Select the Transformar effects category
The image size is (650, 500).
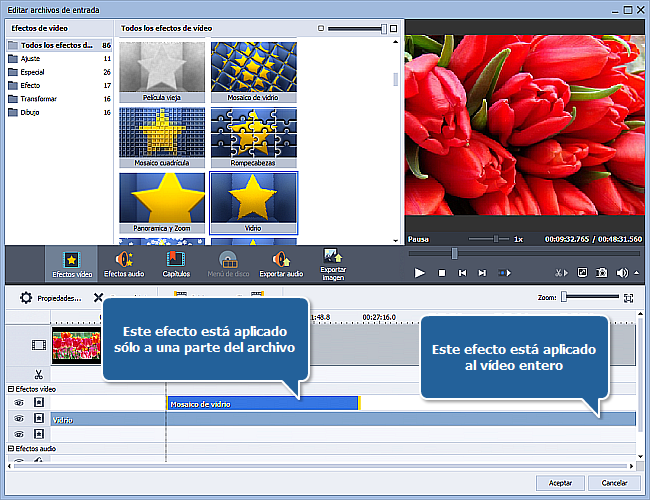tap(39, 99)
